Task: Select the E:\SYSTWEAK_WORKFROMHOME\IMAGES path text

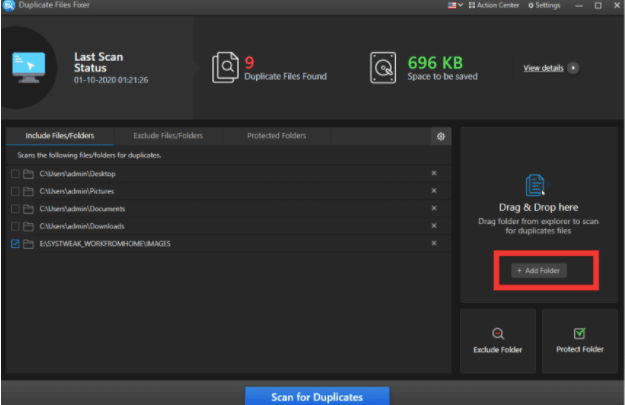Action: click(x=105, y=244)
